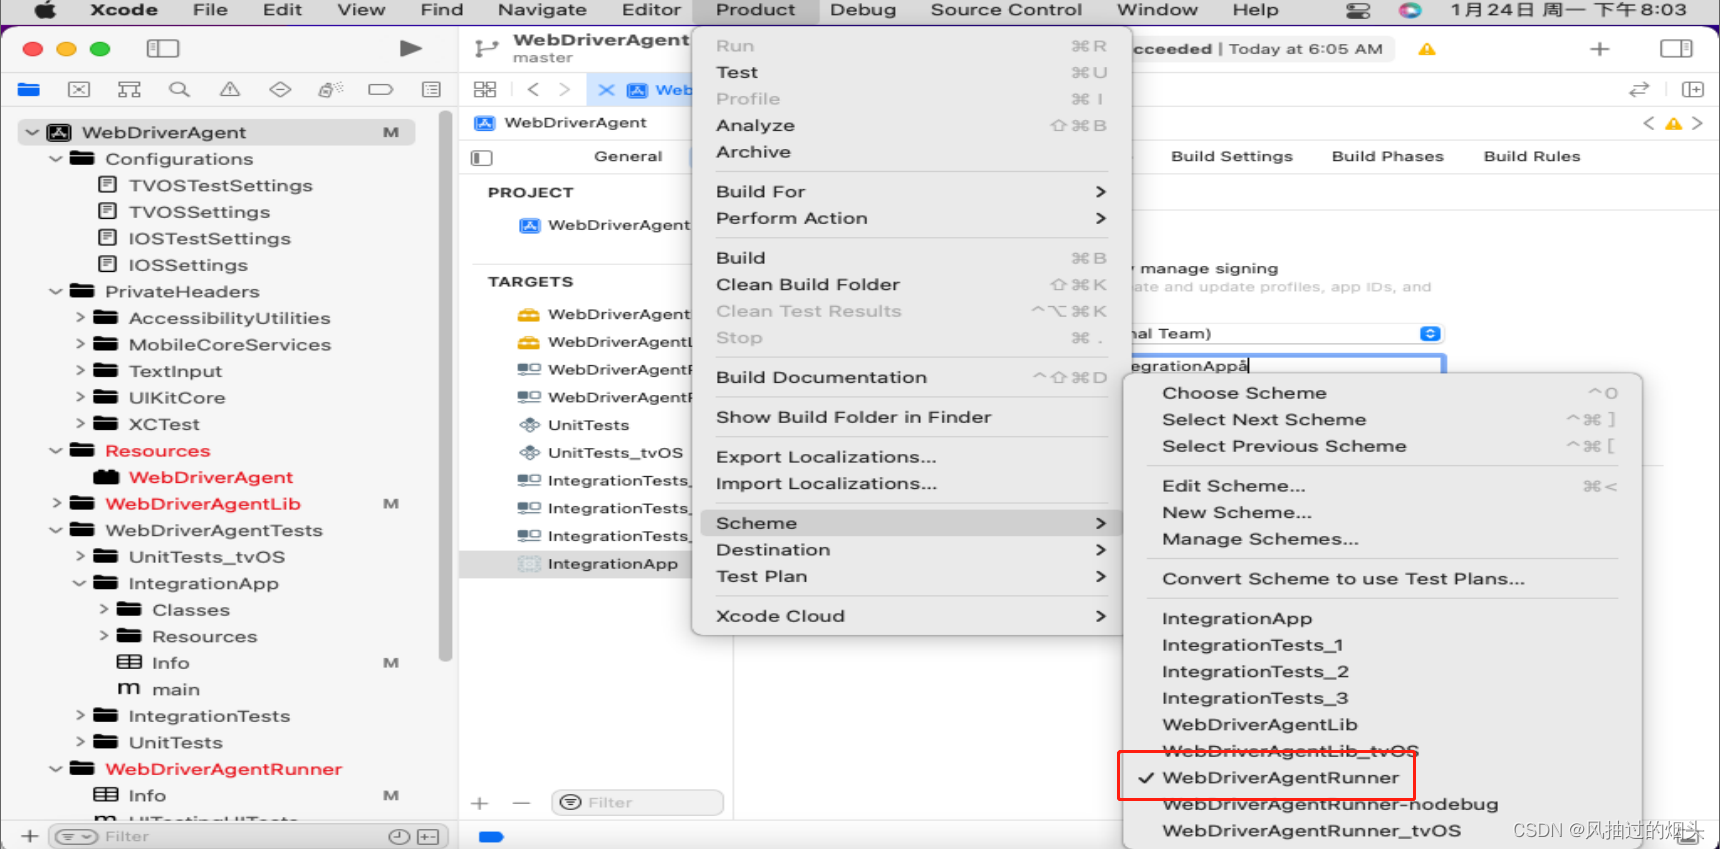The height and width of the screenshot is (849, 1720).
Task: Select Test in Product menu
Action: [x=910, y=73]
